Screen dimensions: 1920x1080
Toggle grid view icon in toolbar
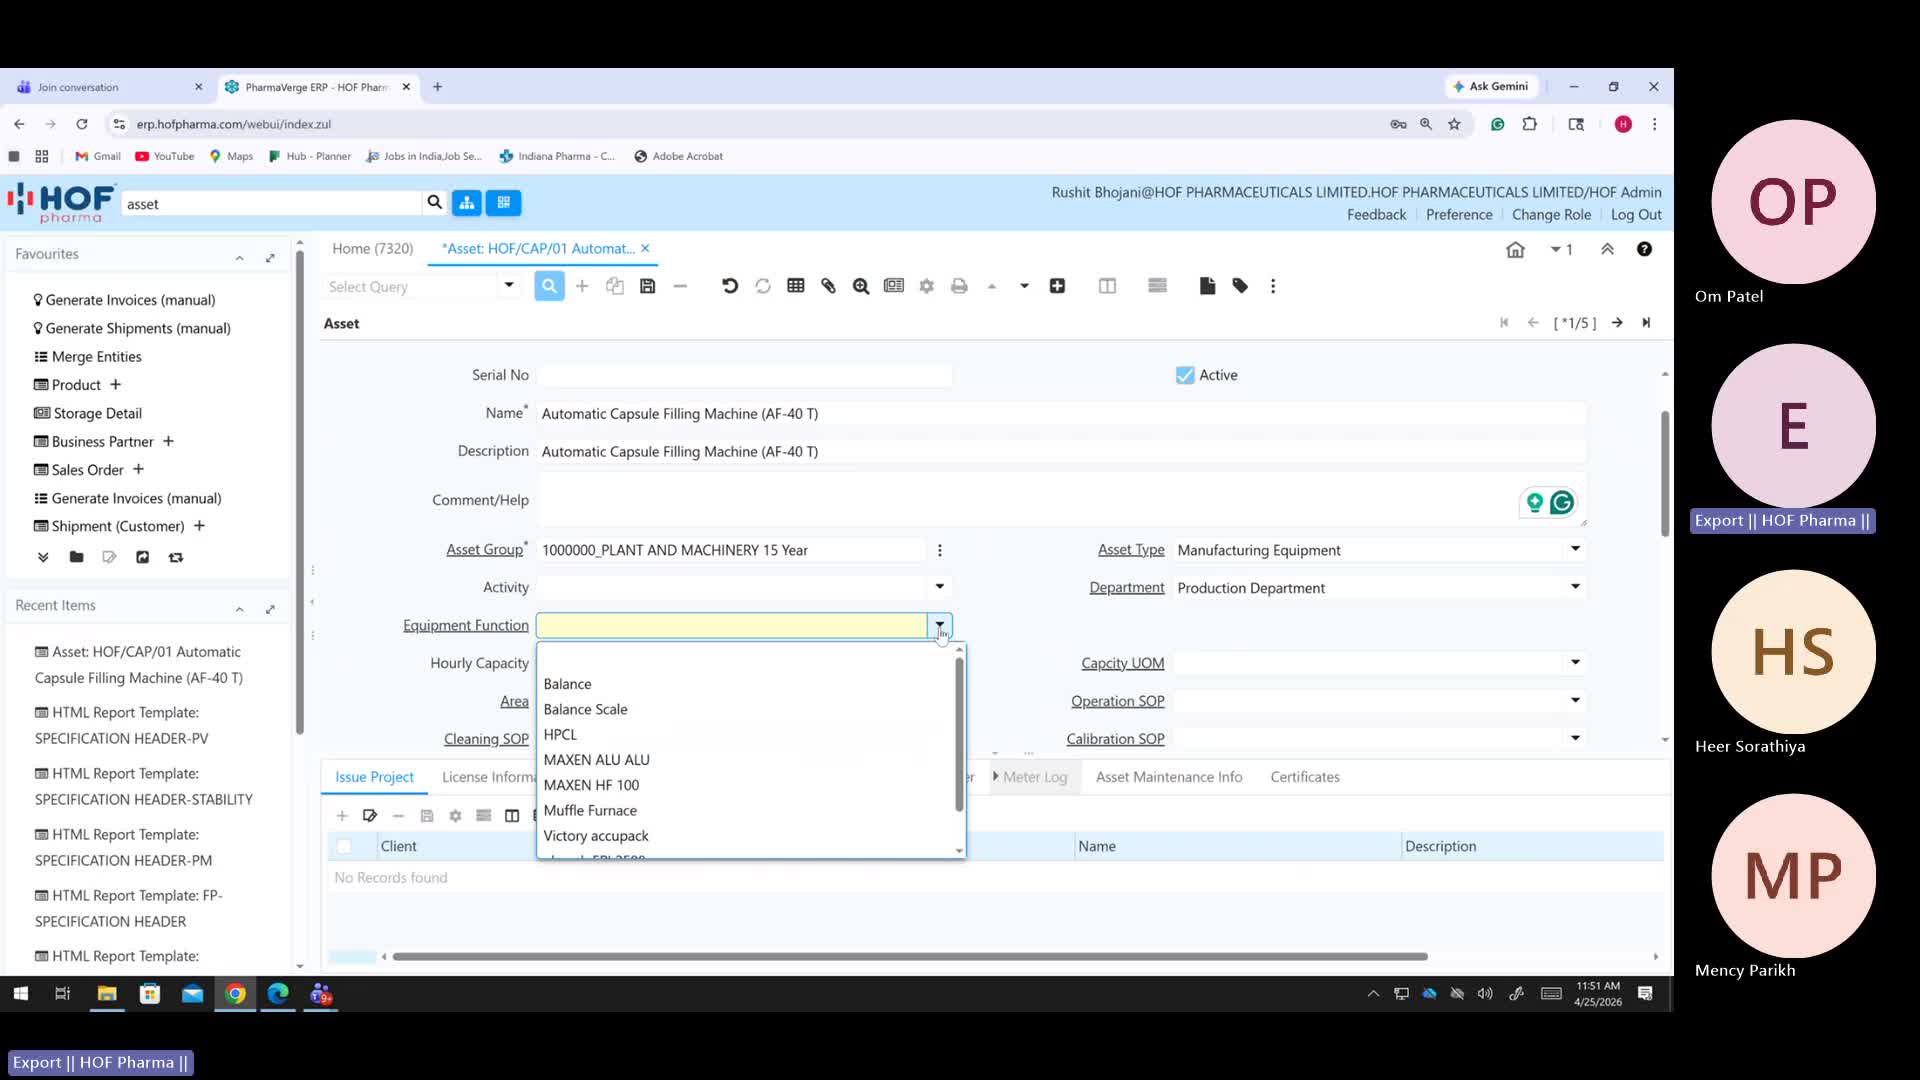tap(796, 286)
